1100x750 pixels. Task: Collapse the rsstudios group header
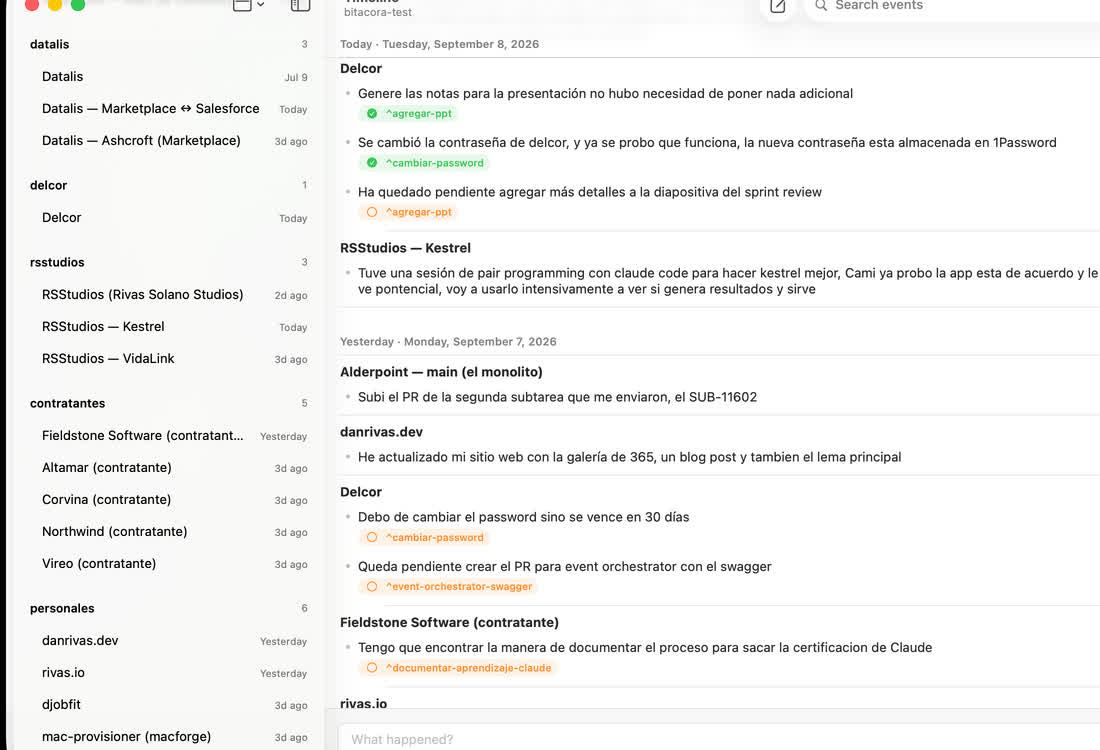168,262
